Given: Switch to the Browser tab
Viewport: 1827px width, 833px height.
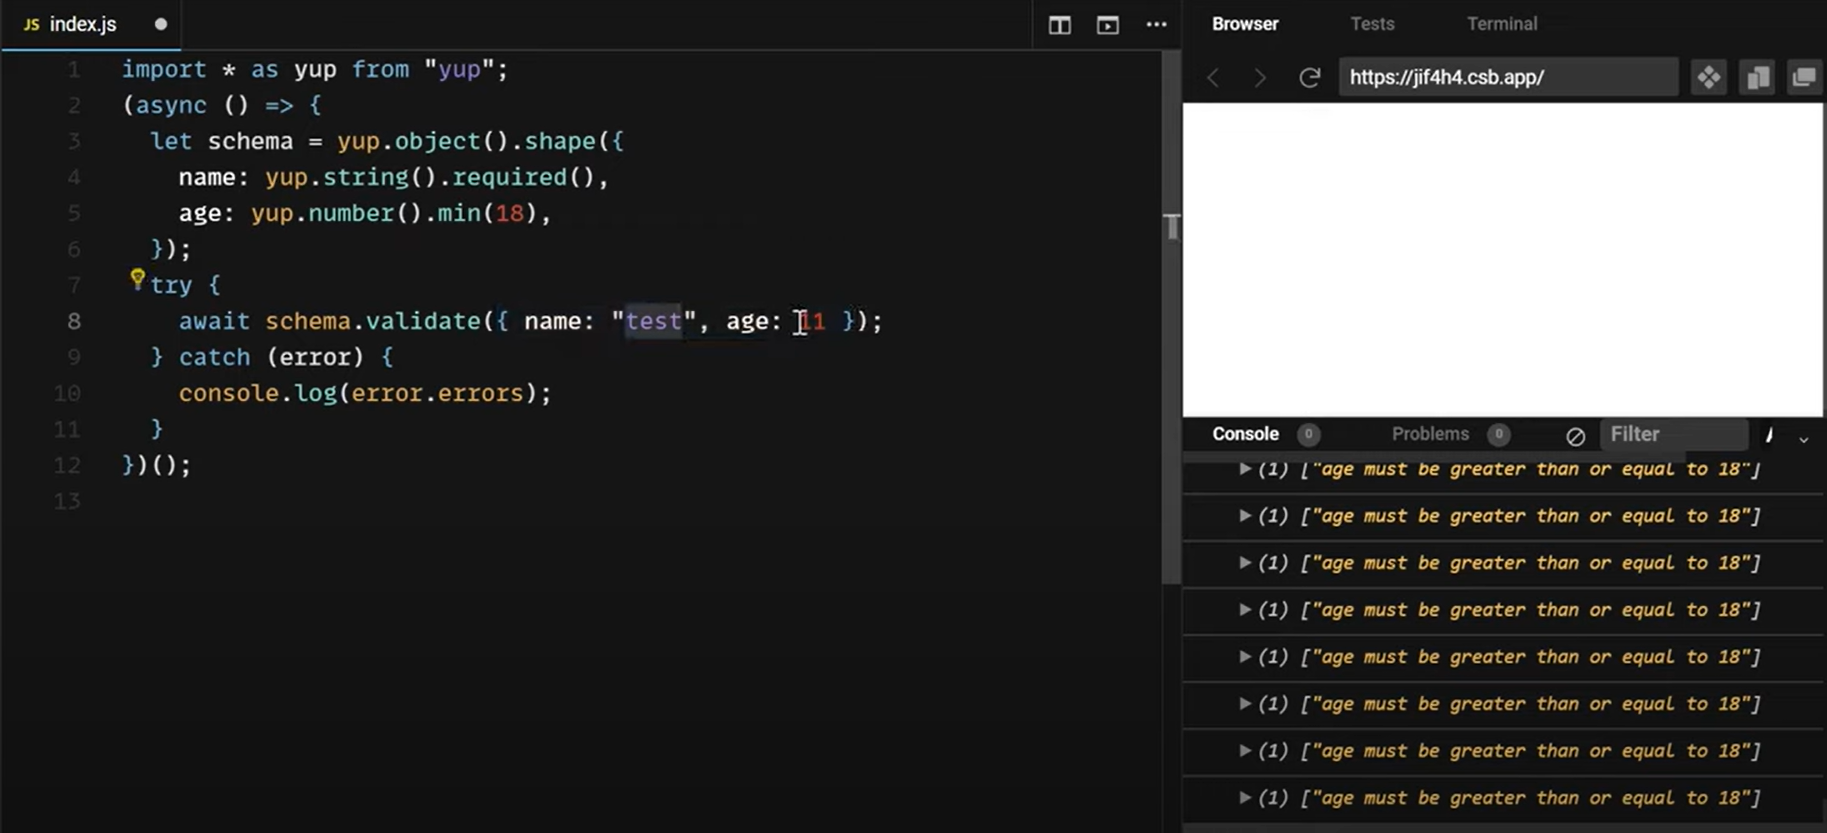Looking at the screenshot, I should point(1245,24).
